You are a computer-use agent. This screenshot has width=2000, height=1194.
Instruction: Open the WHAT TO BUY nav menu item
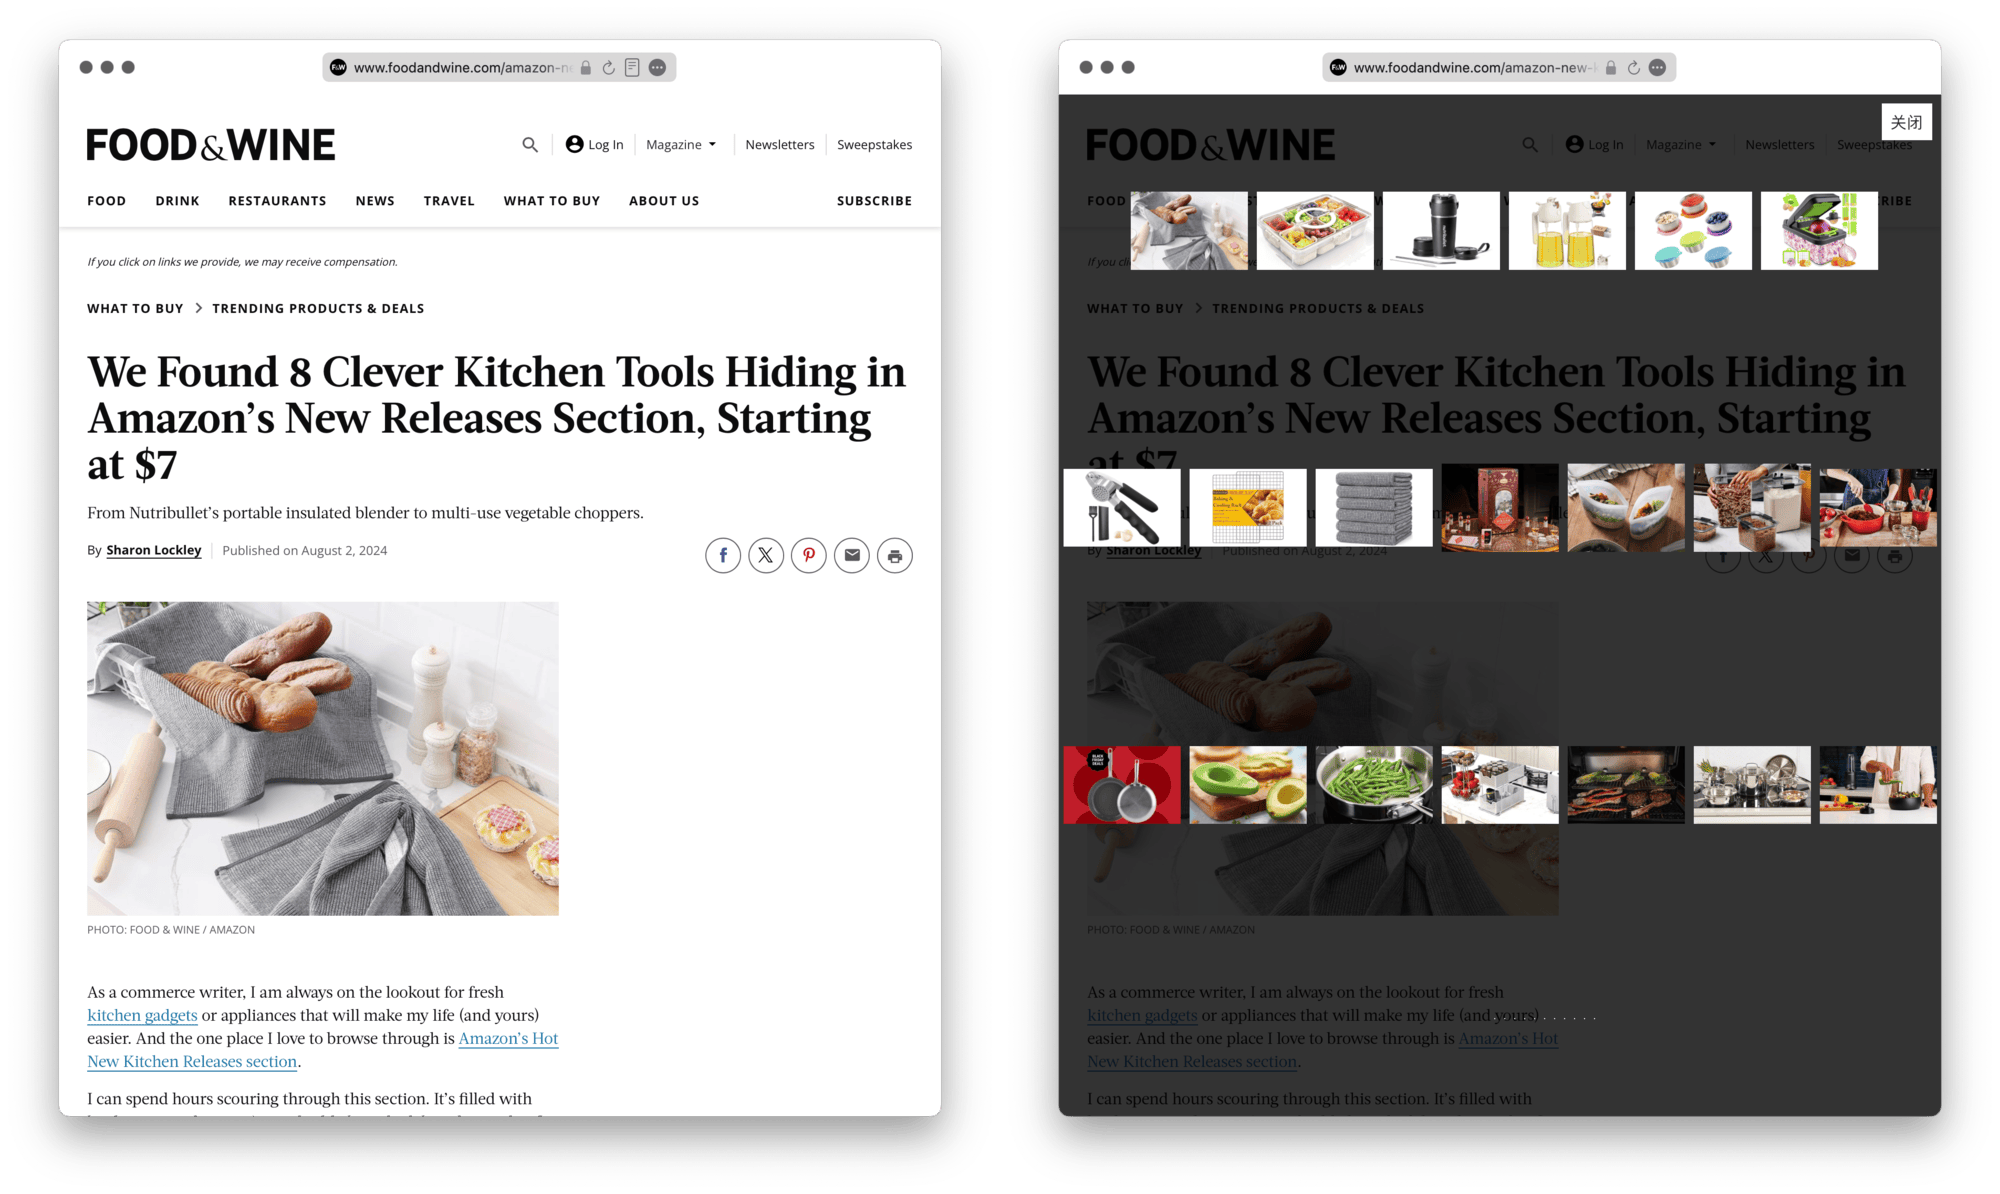[552, 200]
